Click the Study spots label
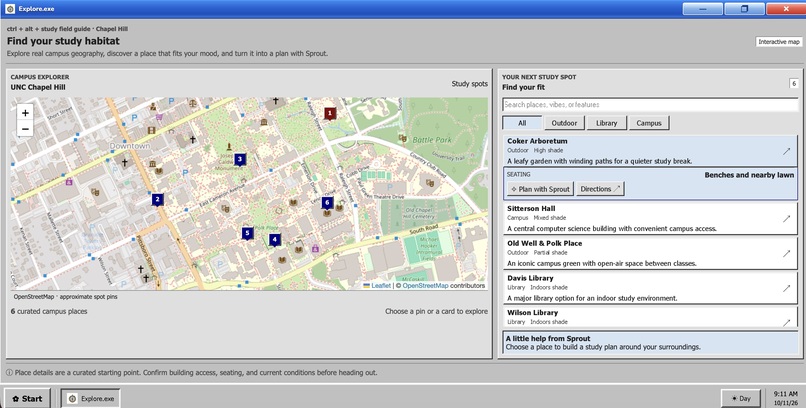Screen dimensions: 806x408 (470, 84)
